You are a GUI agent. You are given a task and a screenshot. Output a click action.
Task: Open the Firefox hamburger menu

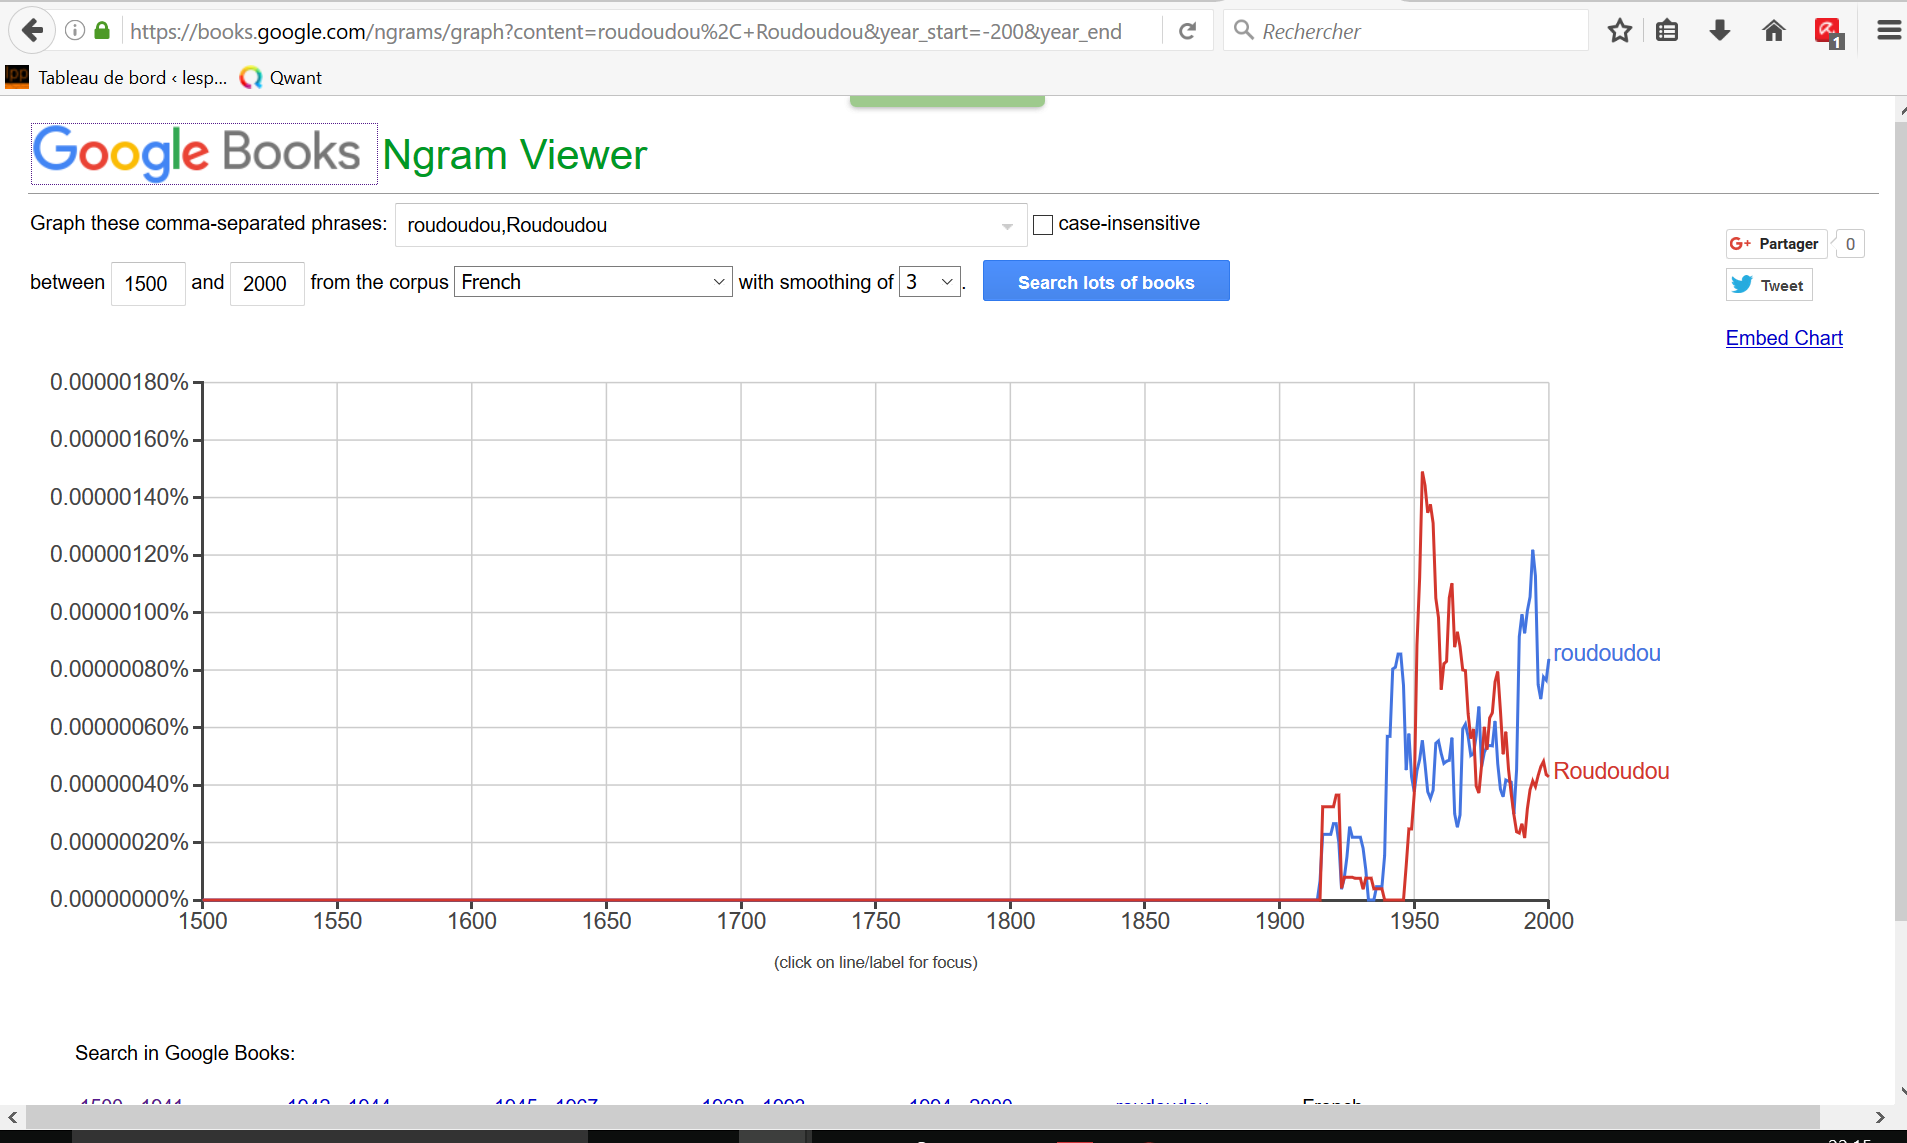click(1888, 31)
